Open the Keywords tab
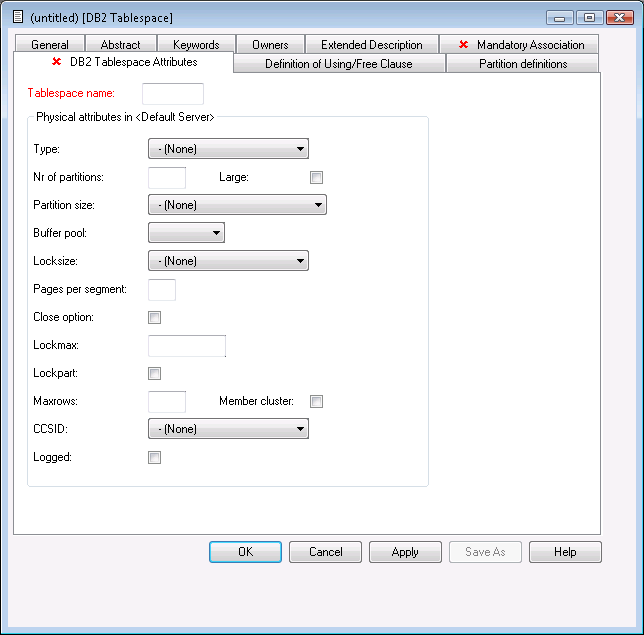The image size is (644, 635). point(196,44)
